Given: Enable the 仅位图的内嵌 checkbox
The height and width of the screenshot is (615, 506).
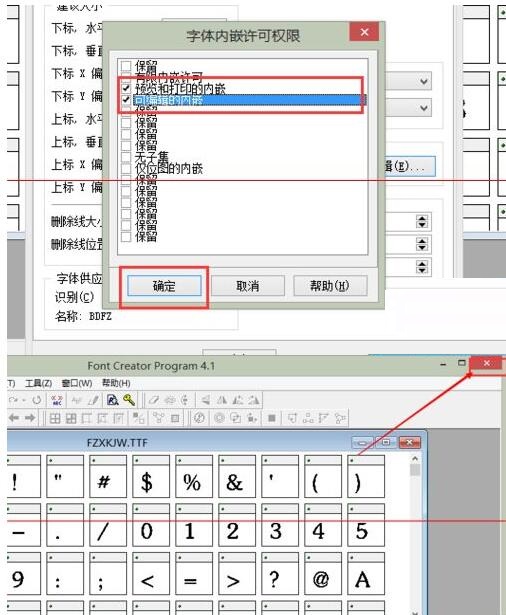Looking at the screenshot, I should pos(126,169).
